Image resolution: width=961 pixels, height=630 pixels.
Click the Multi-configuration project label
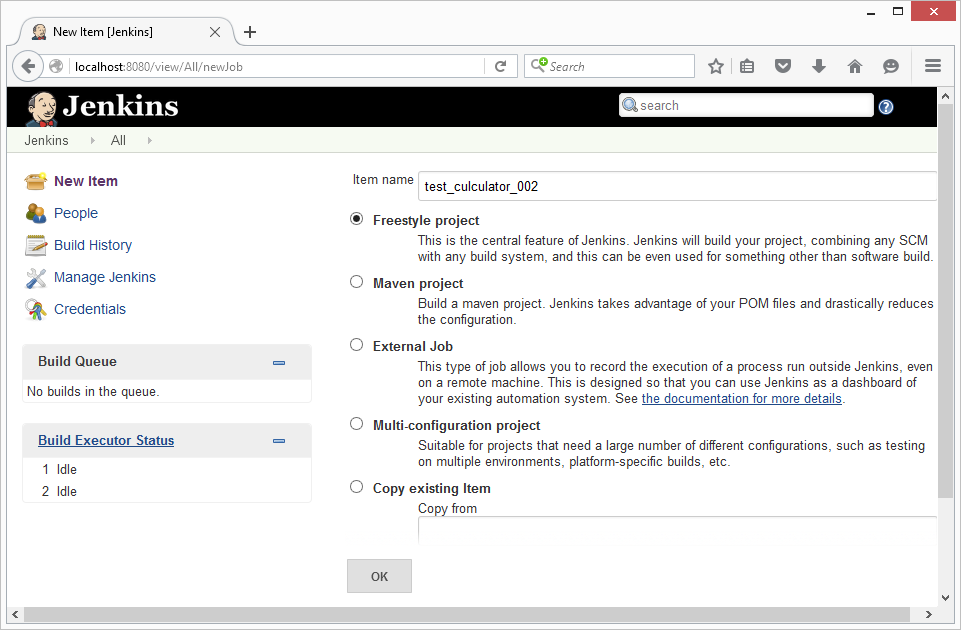(x=457, y=425)
